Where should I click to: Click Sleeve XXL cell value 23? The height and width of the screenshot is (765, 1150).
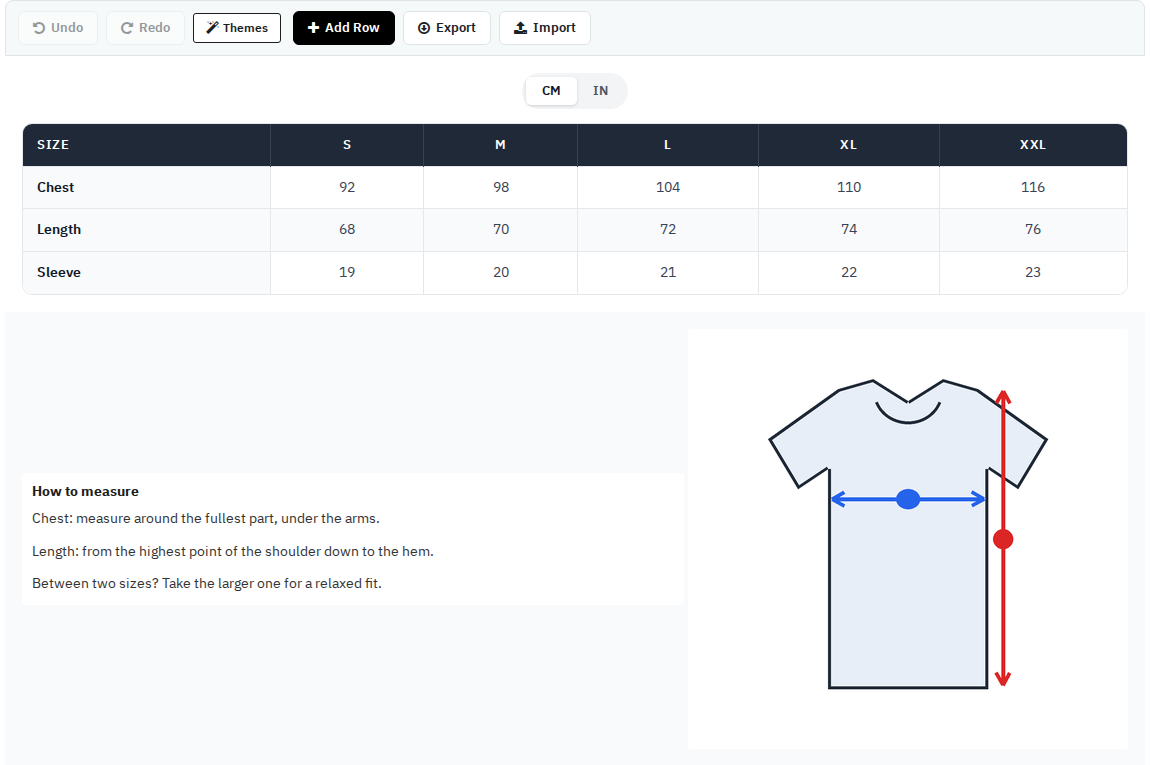[x=1033, y=272]
